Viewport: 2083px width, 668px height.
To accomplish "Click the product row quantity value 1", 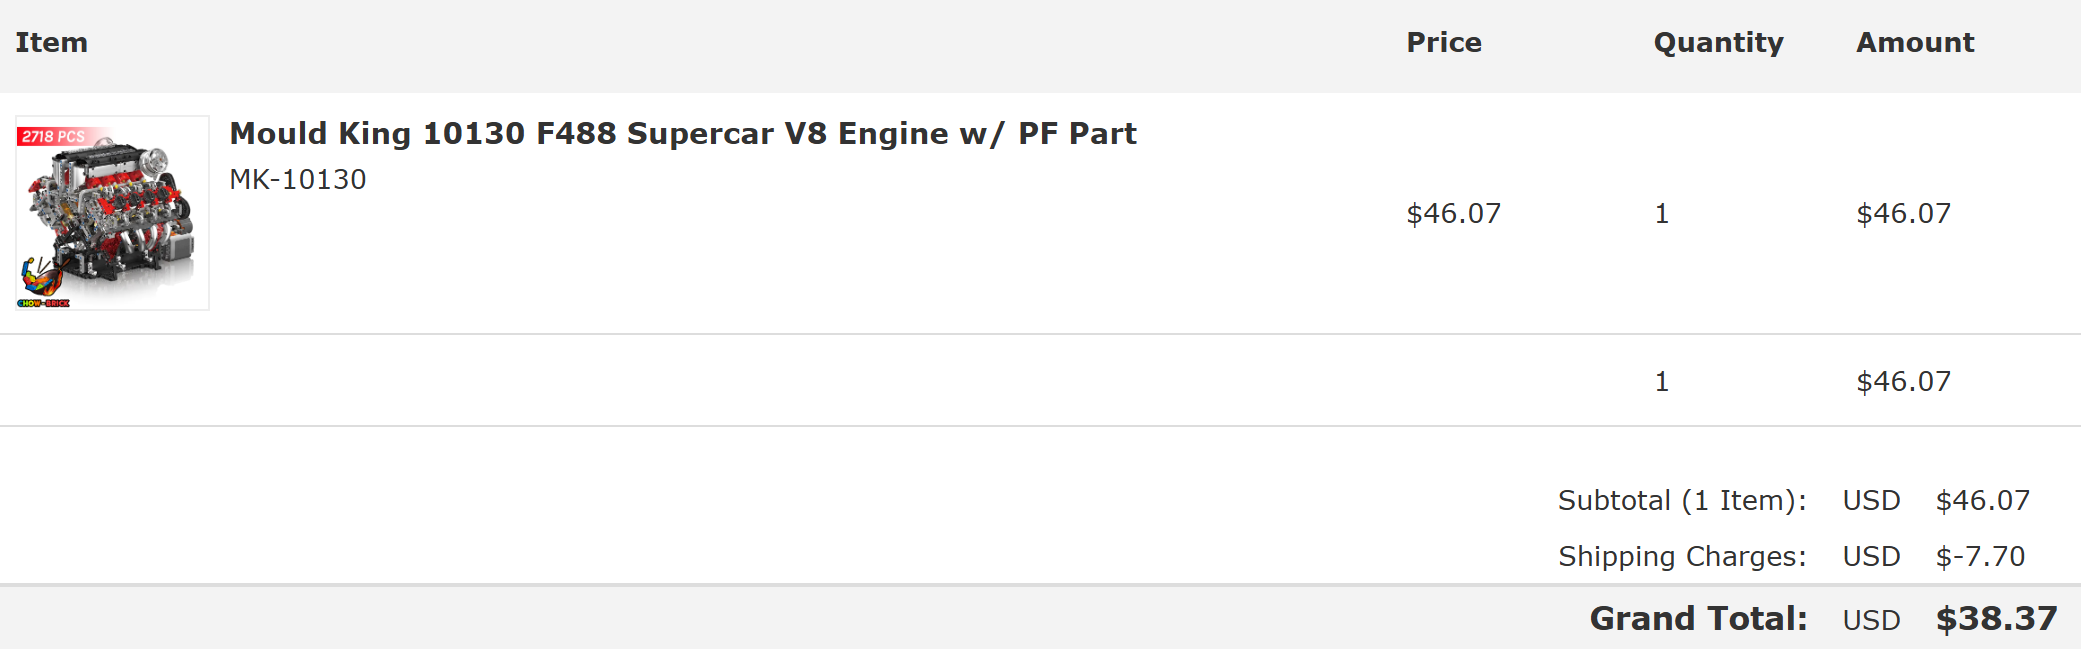I will tap(1662, 213).
